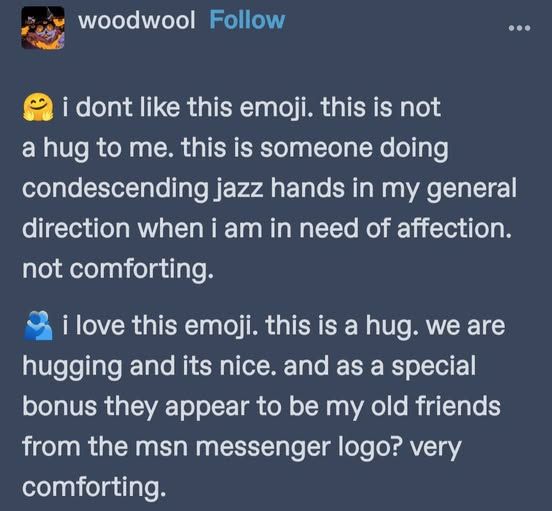Click the word "hugging" in second paragraph

[x=73, y=367]
